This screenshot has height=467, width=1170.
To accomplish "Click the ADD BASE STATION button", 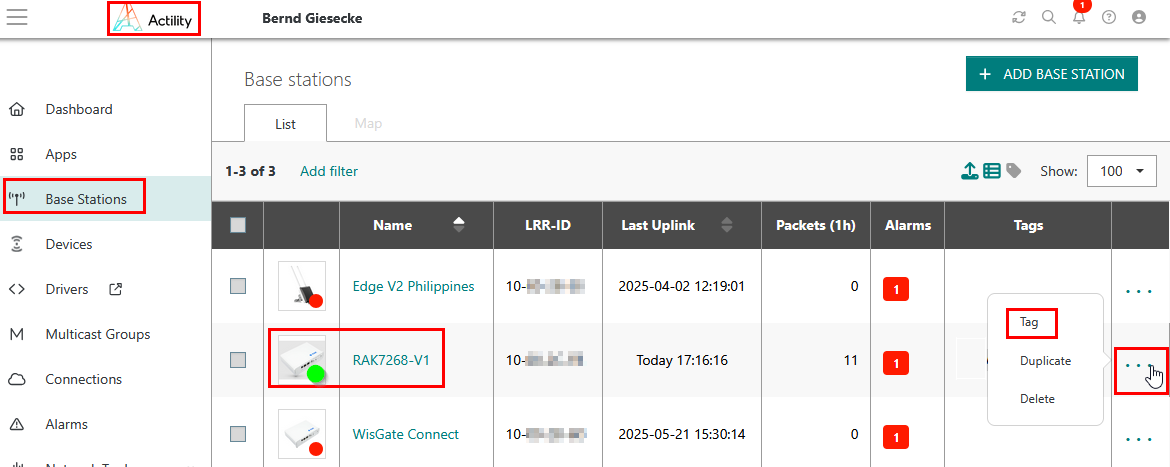I will 1051,74.
